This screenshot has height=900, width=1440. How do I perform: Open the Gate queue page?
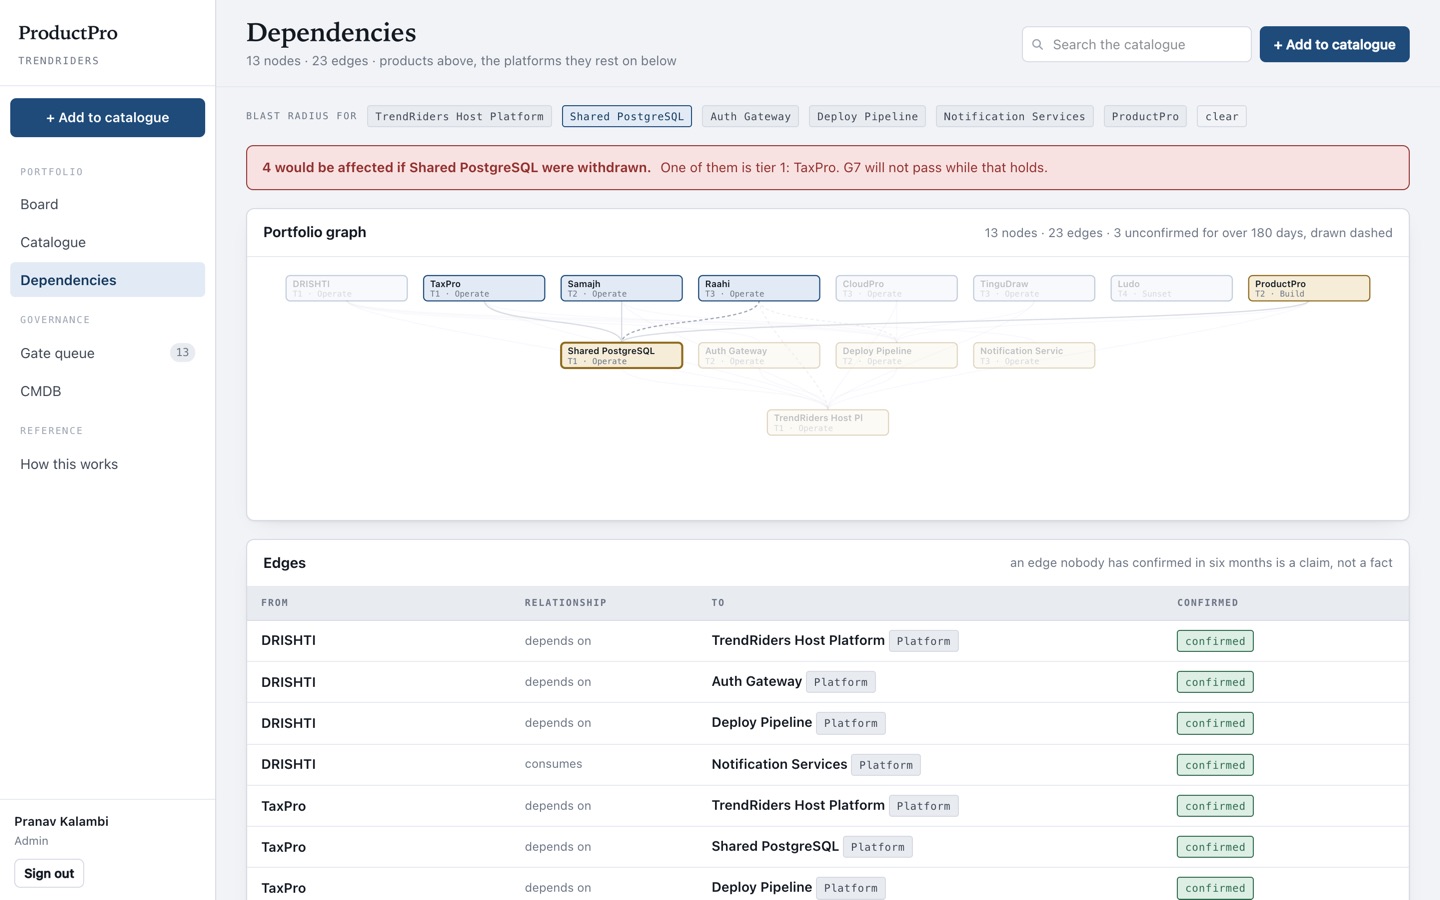pos(107,353)
